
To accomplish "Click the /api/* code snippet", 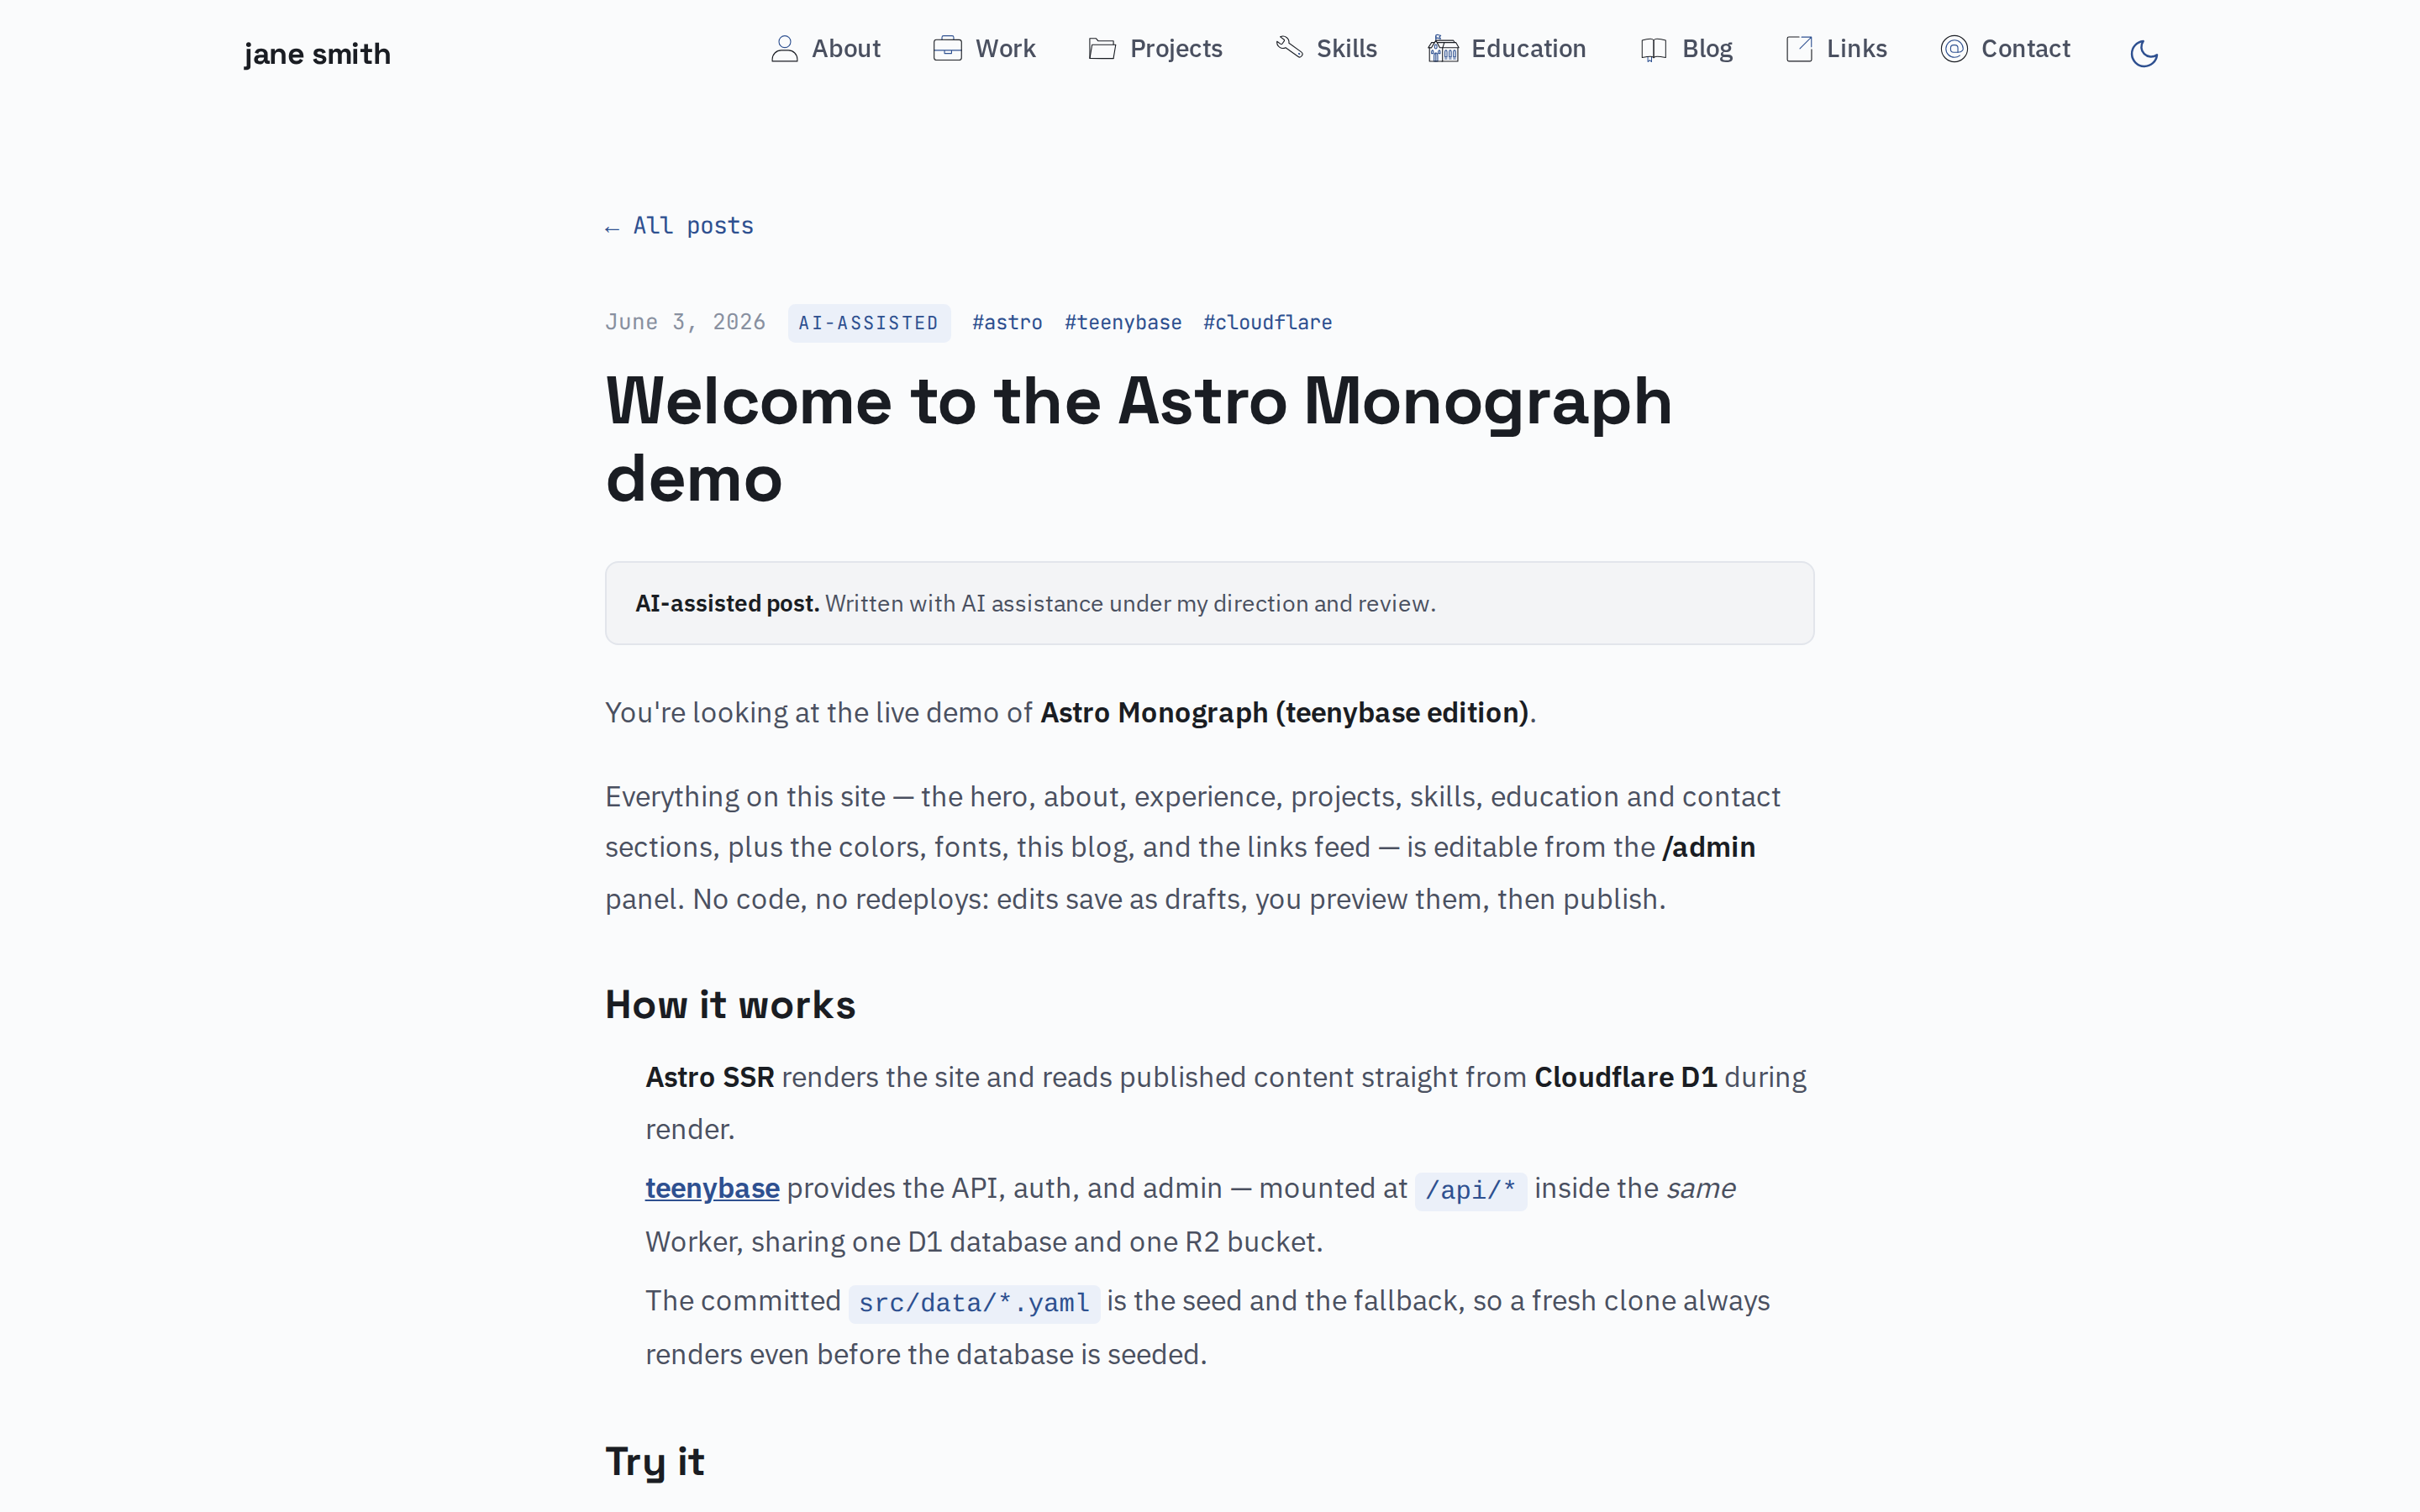I will (x=1470, y=1190).
